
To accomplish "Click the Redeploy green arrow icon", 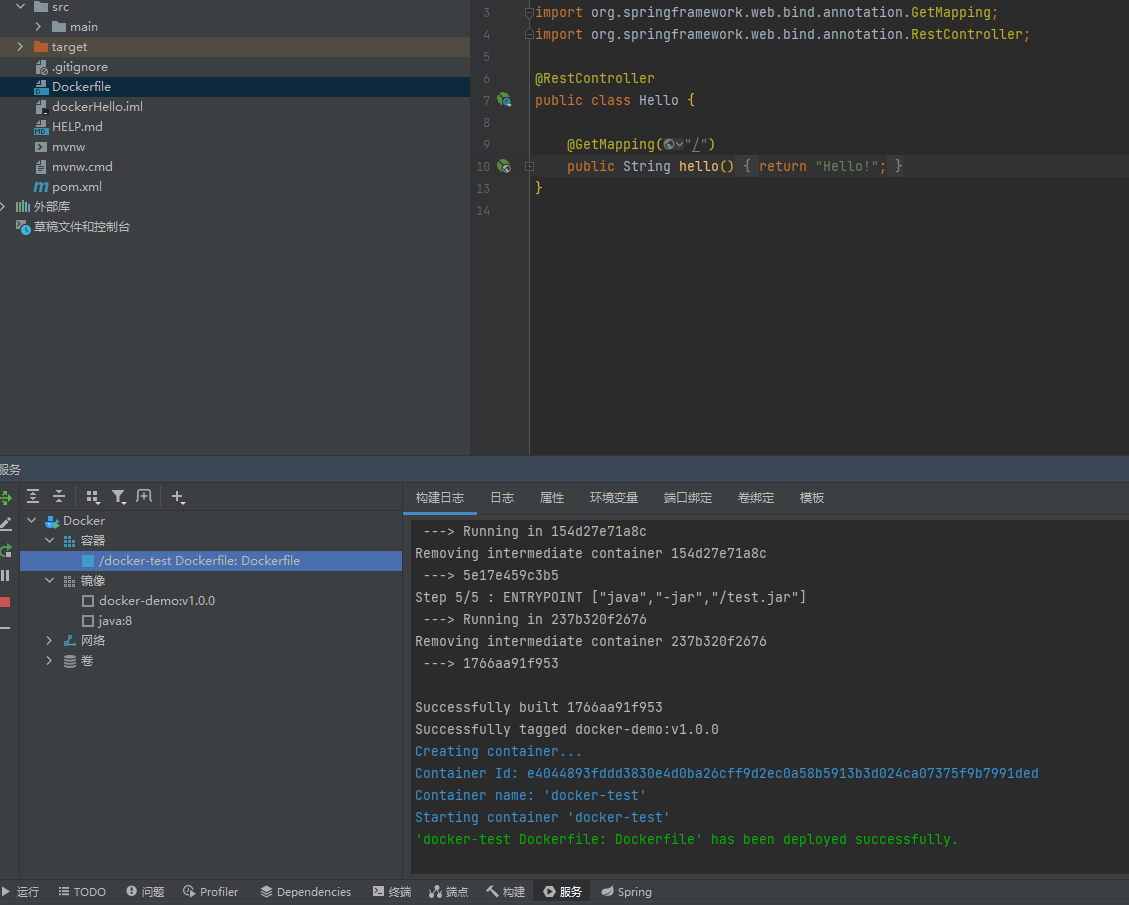I will coord(6,551).
